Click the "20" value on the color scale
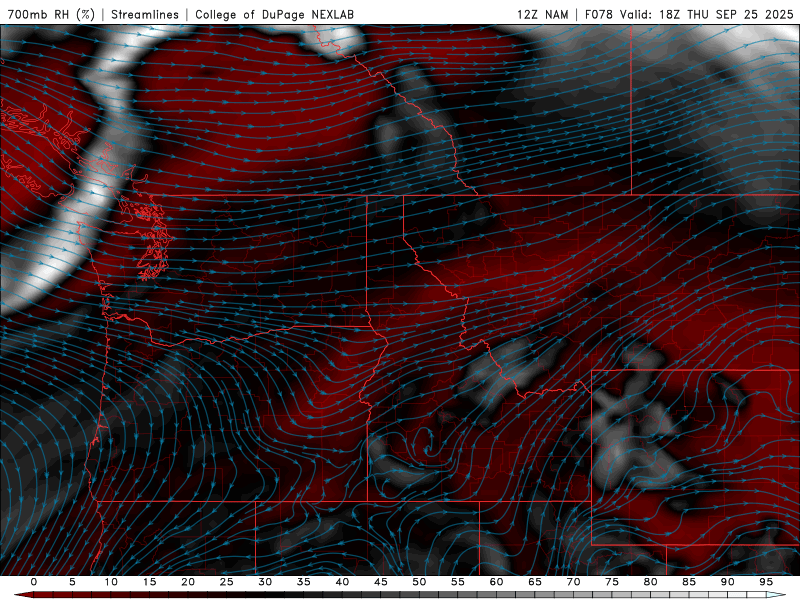Image resolution: width=800 pixels, height=600 pixels. click(x=188, y=582)
